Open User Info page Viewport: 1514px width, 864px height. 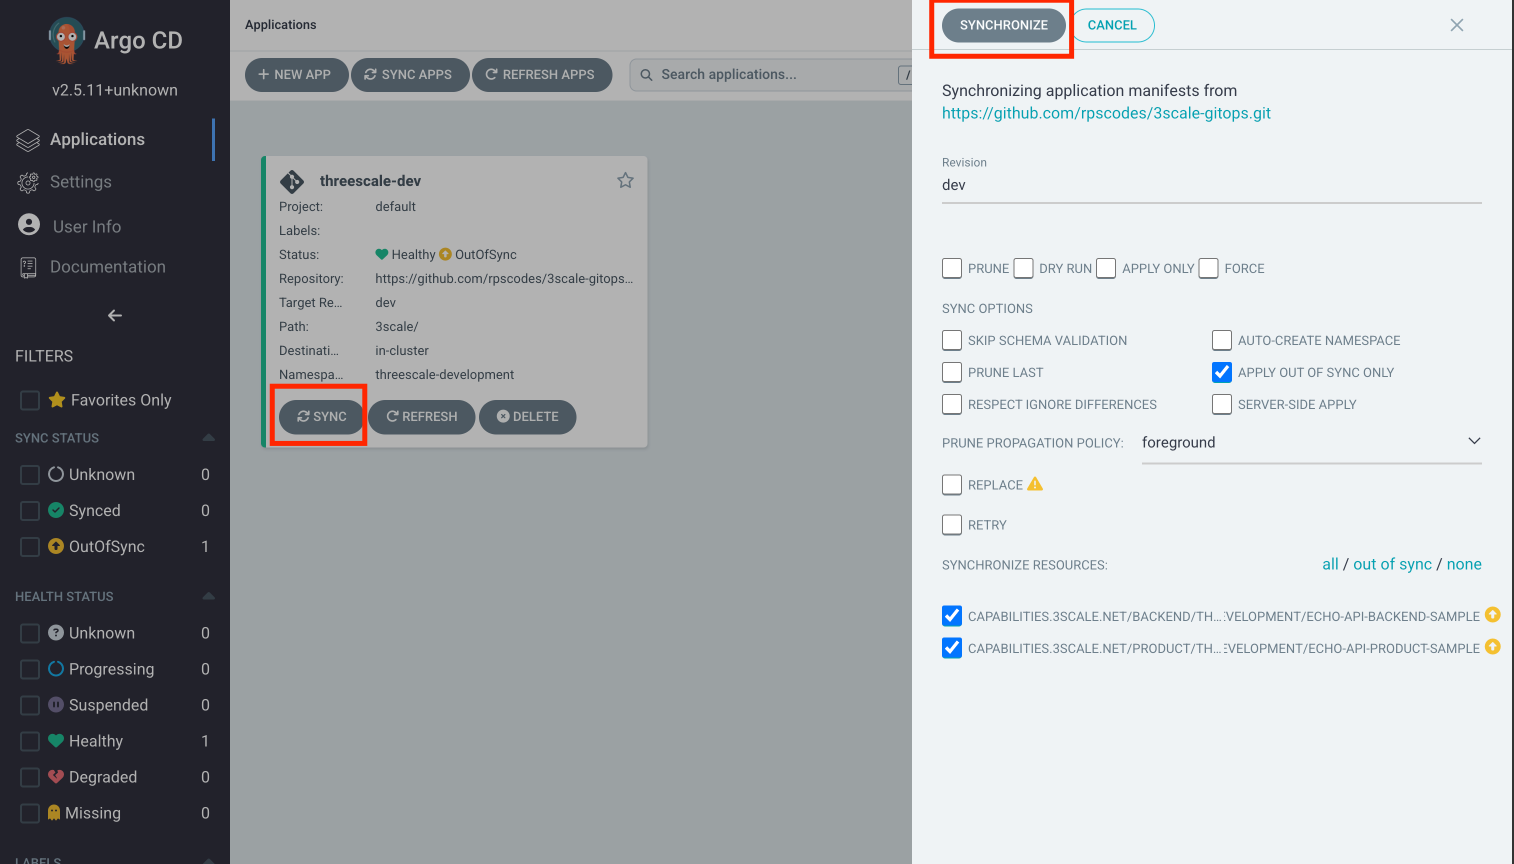point(87,227)
